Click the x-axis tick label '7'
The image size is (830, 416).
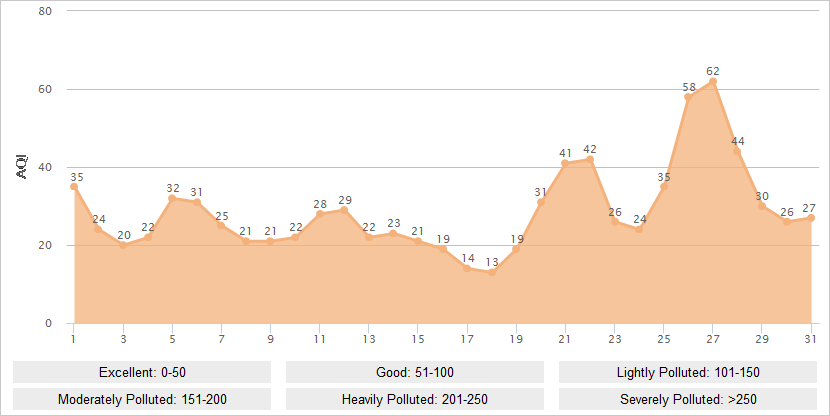coord(221,339)
